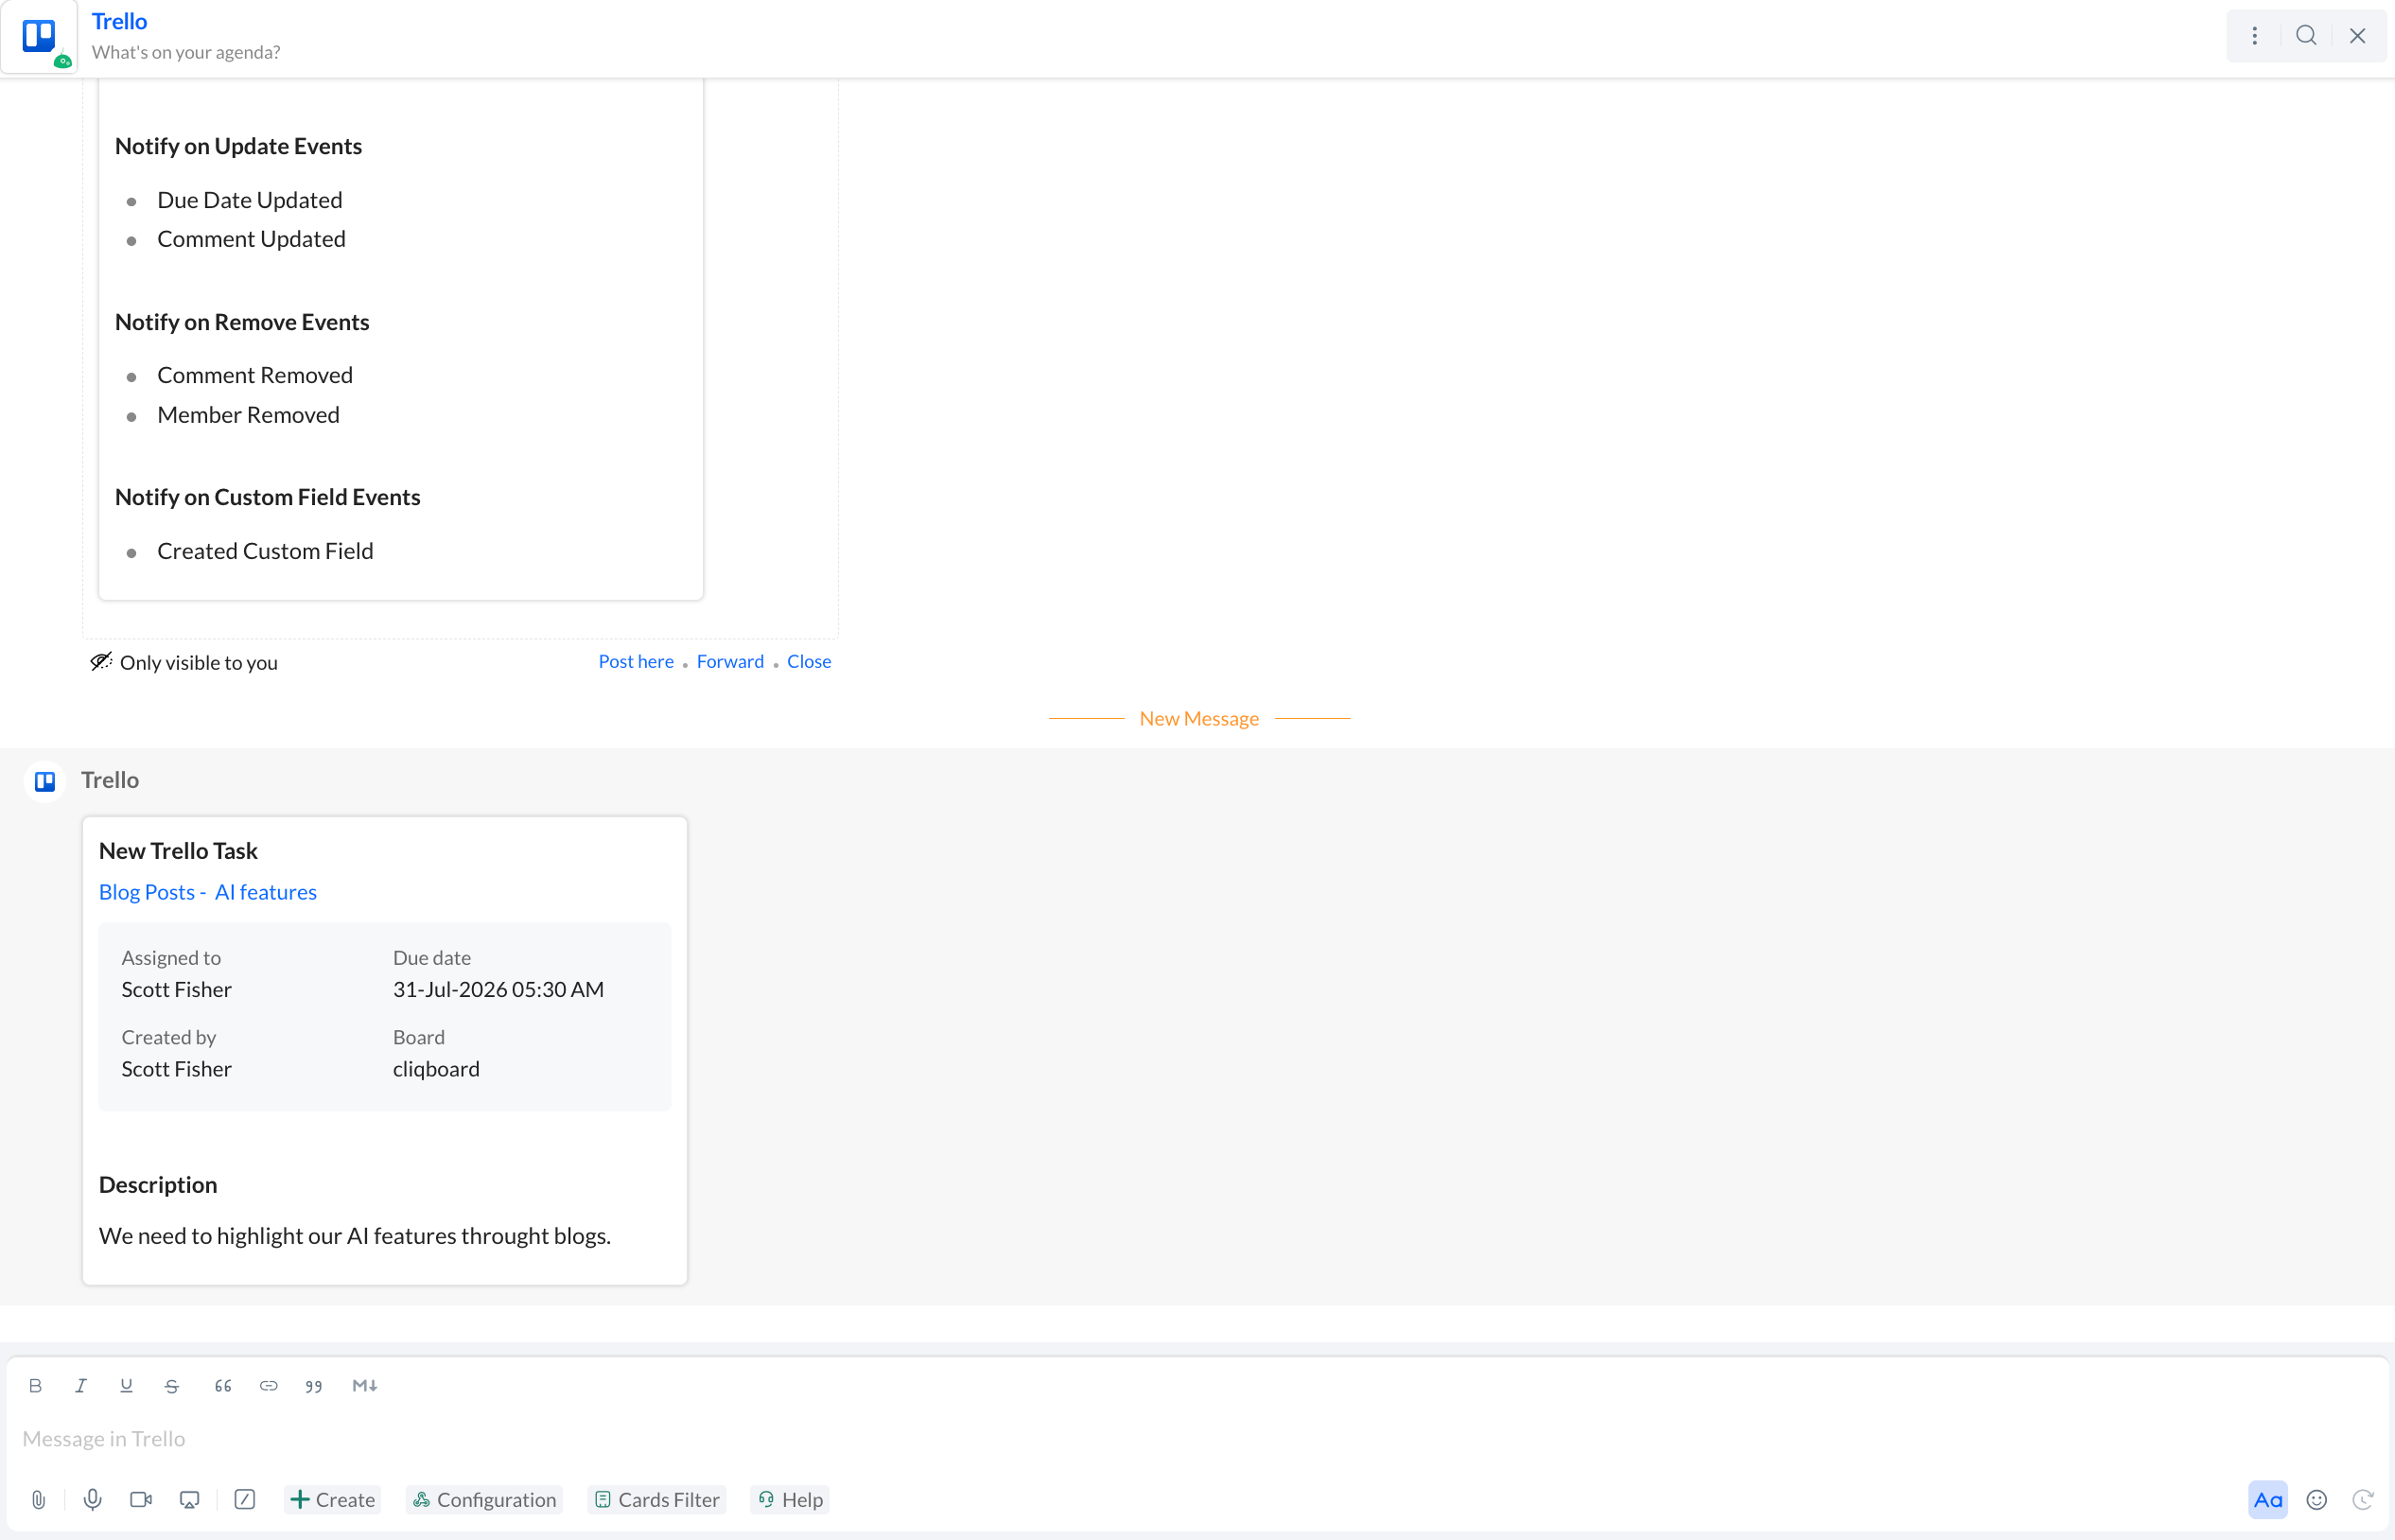
Task: Click the New Trello Task card title
Action: click(x=178, y=851)
